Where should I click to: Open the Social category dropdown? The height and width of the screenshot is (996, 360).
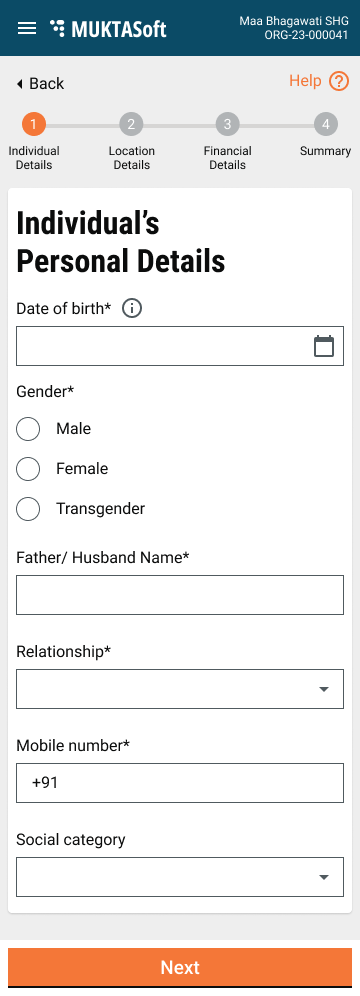(180, 877)
